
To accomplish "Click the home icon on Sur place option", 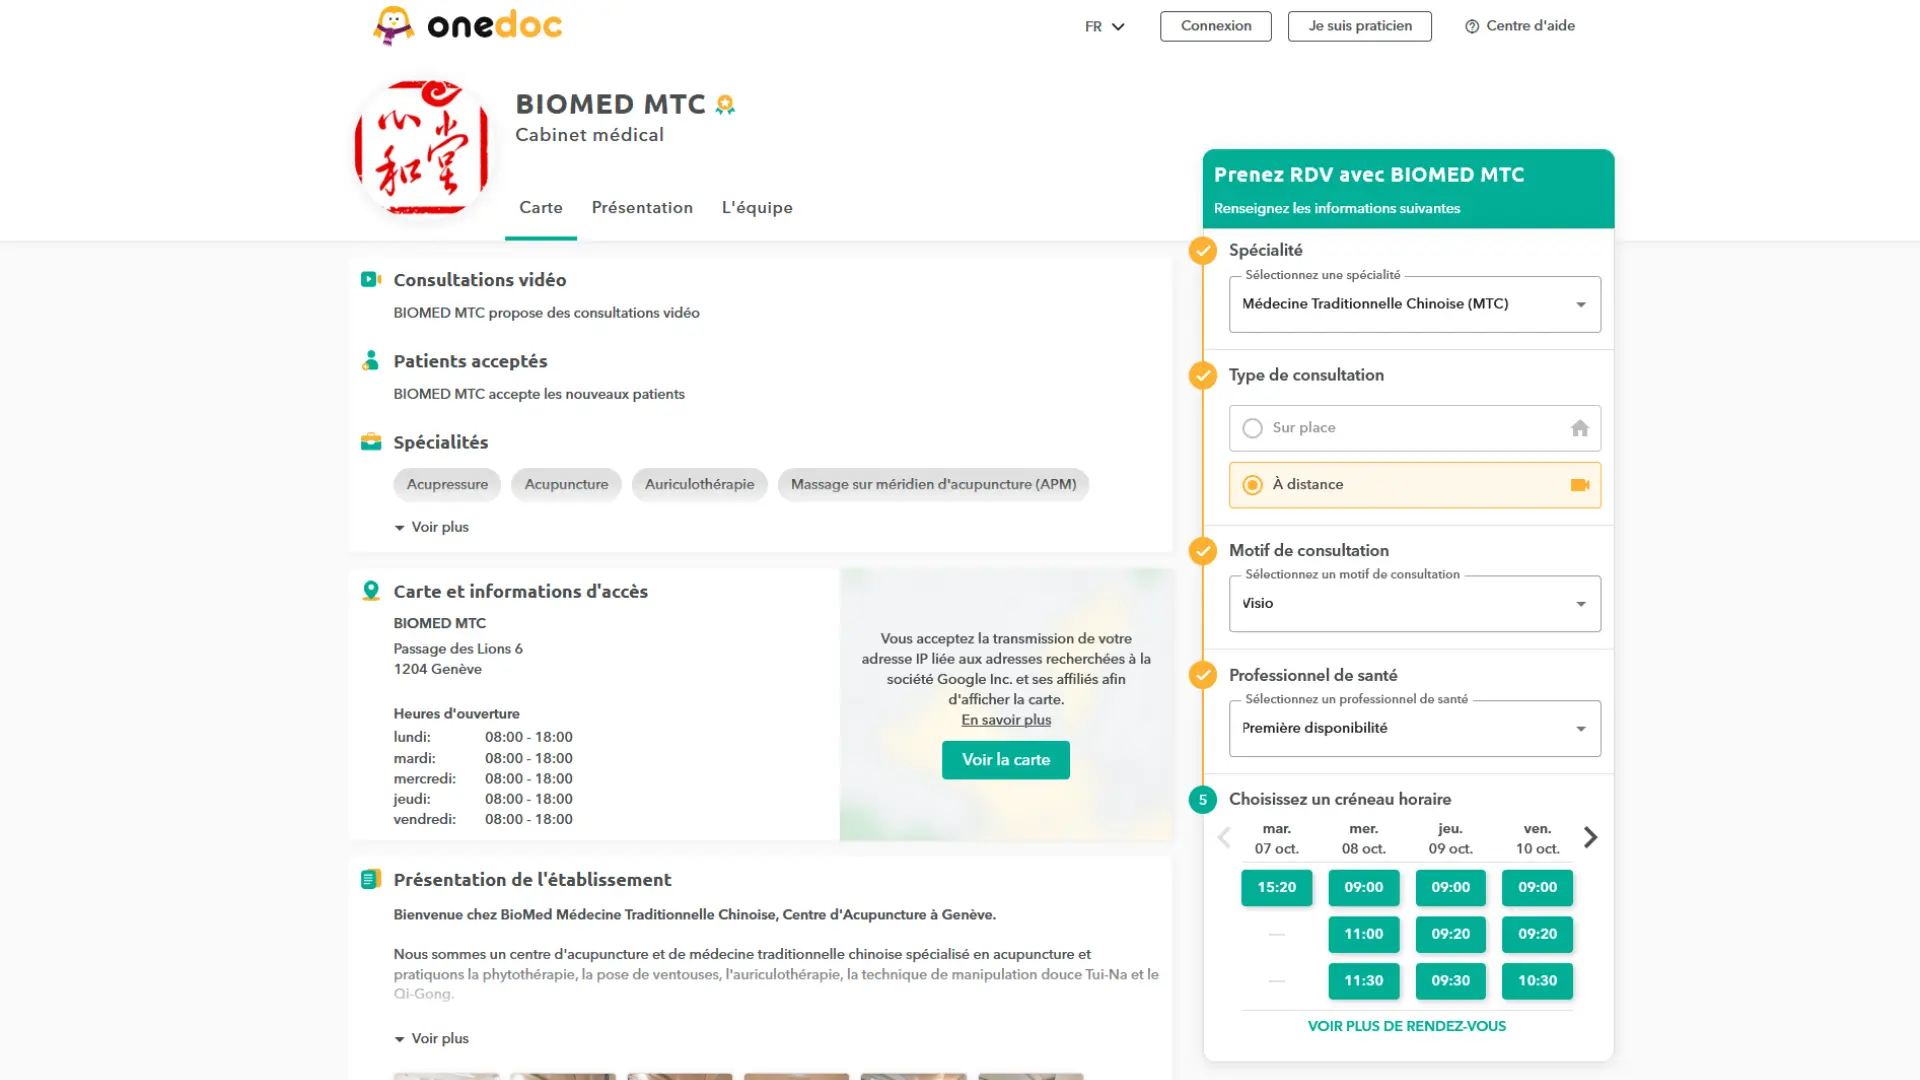I will click(1579, 428).
